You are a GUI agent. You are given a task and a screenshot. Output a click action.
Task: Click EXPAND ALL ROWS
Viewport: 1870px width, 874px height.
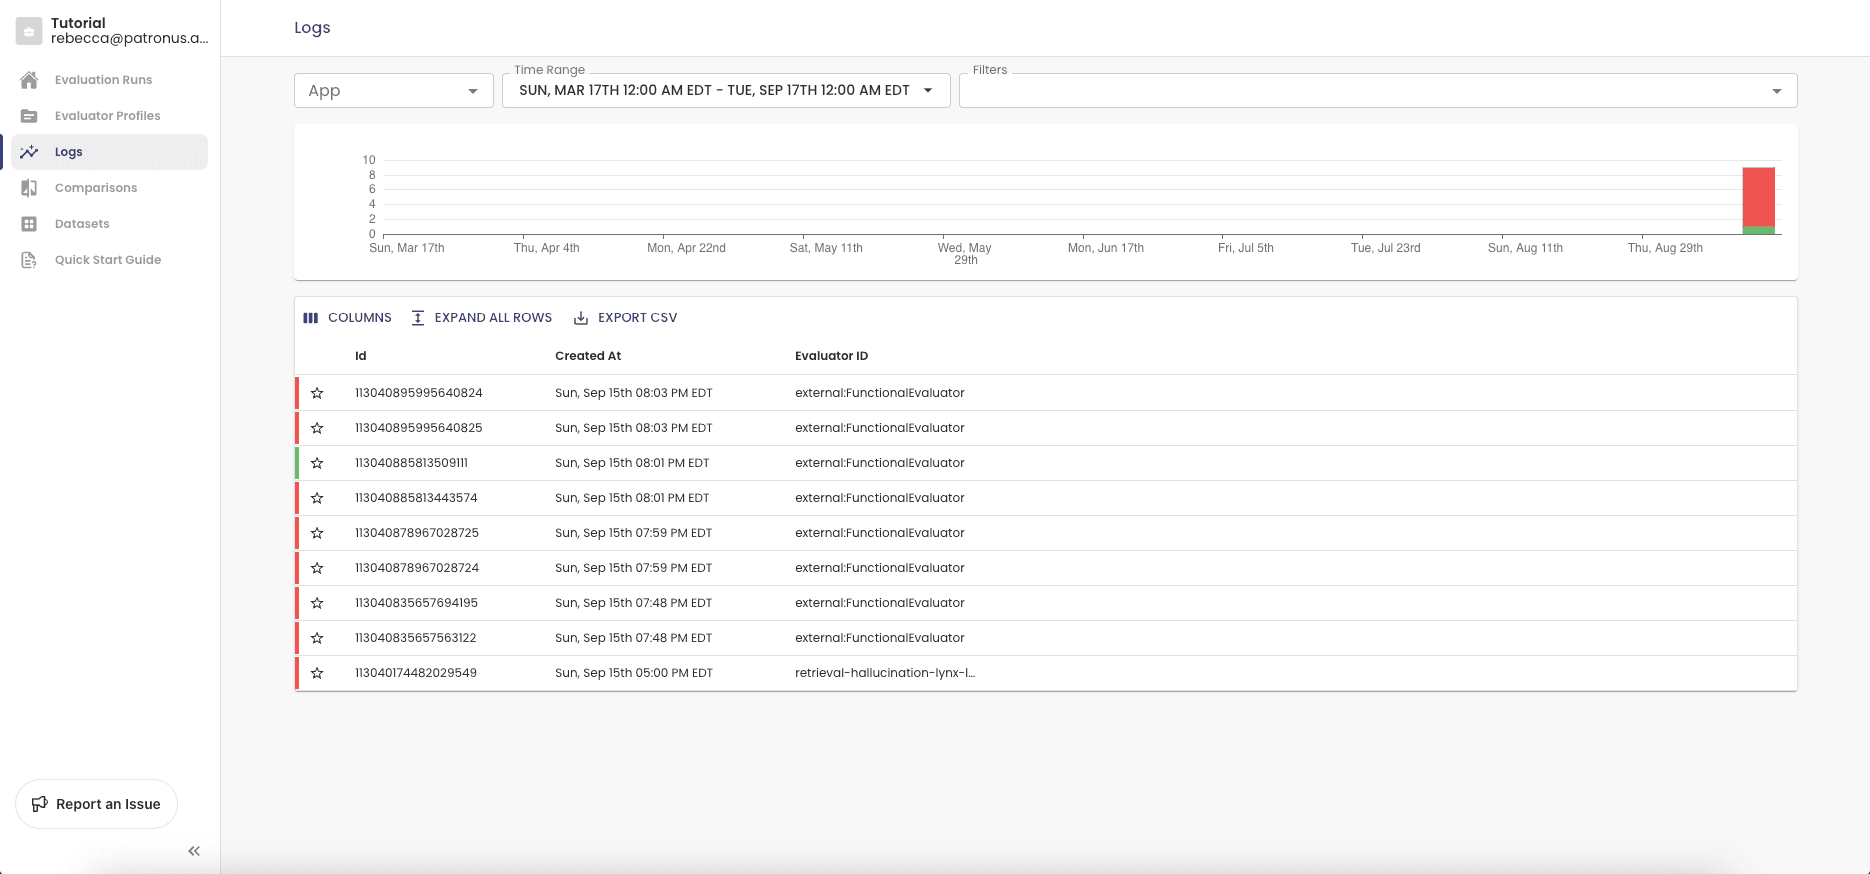[481, 318]
